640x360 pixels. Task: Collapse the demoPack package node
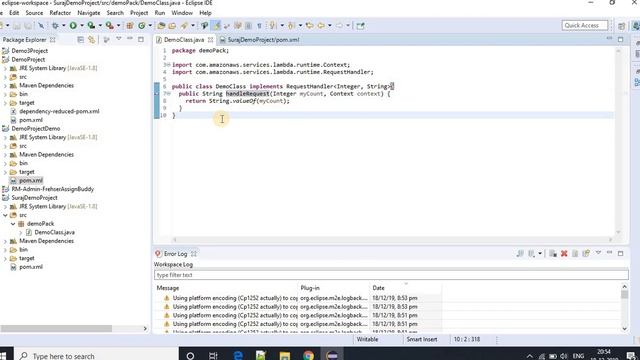tap(13, 224)
